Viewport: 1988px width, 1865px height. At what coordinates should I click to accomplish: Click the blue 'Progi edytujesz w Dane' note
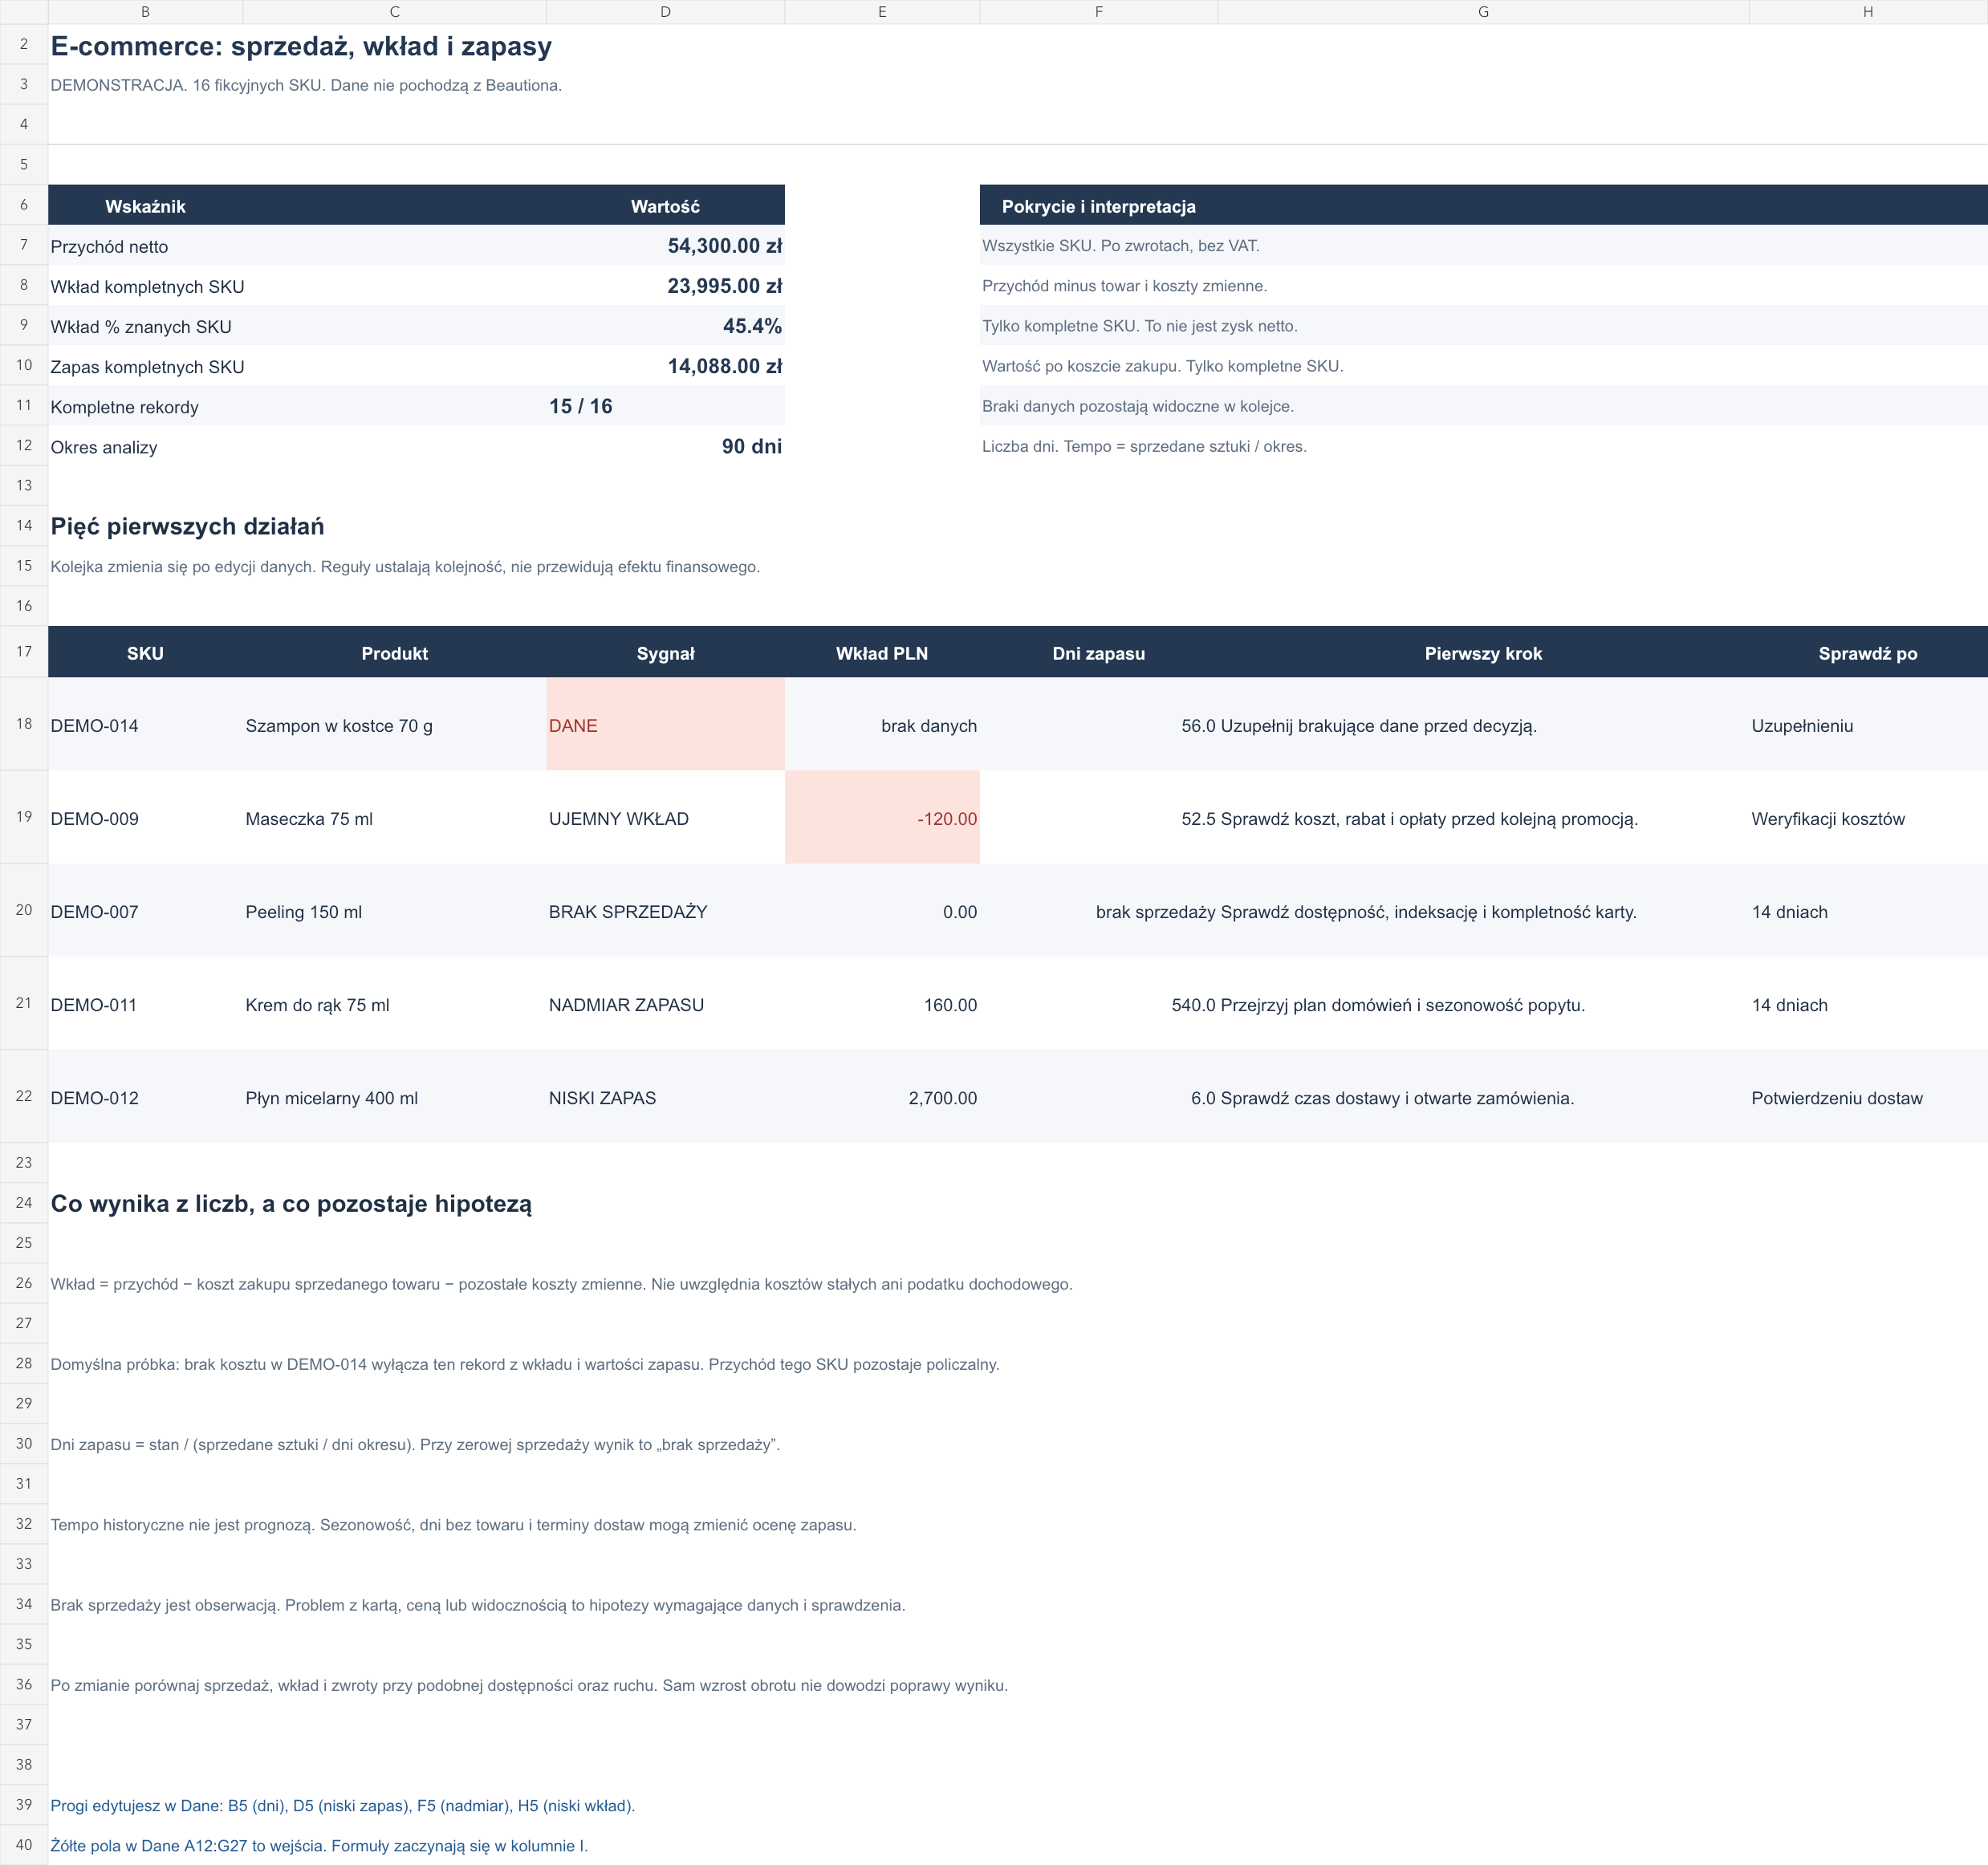click(343, 1805)
